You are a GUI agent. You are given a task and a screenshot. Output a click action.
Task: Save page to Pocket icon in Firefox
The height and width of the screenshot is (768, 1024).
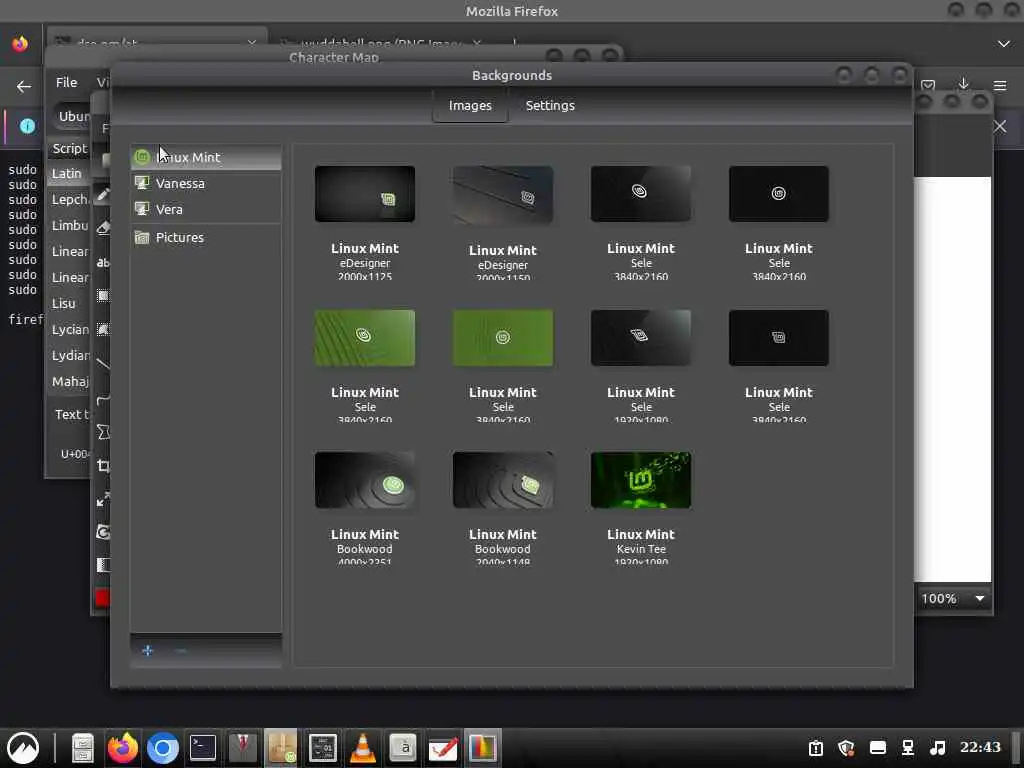point(927,85)
